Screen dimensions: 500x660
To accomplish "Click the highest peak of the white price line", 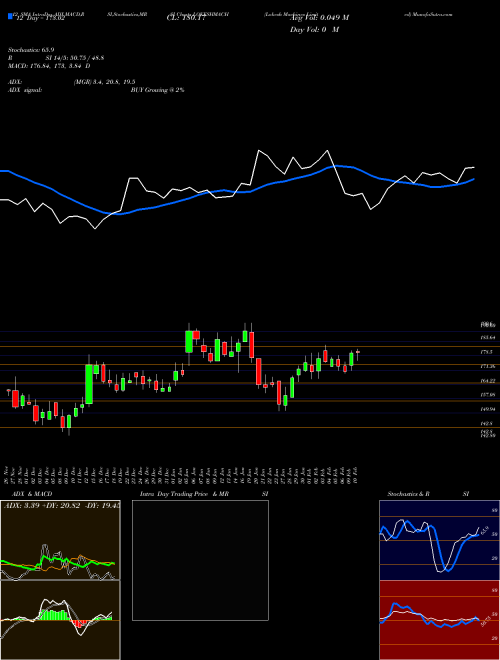I will click(x=258, y=150).
